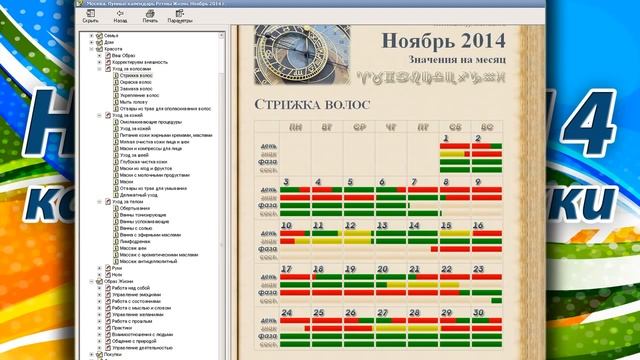Select Управление деятельностью in the tree
This screenshot has width=640, height=360.
click(x=142, y=348)
